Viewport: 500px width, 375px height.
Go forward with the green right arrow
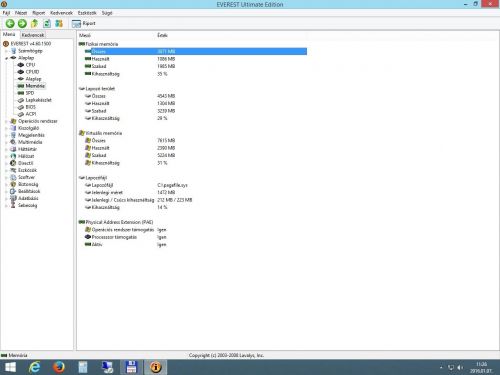click(22, 23)
